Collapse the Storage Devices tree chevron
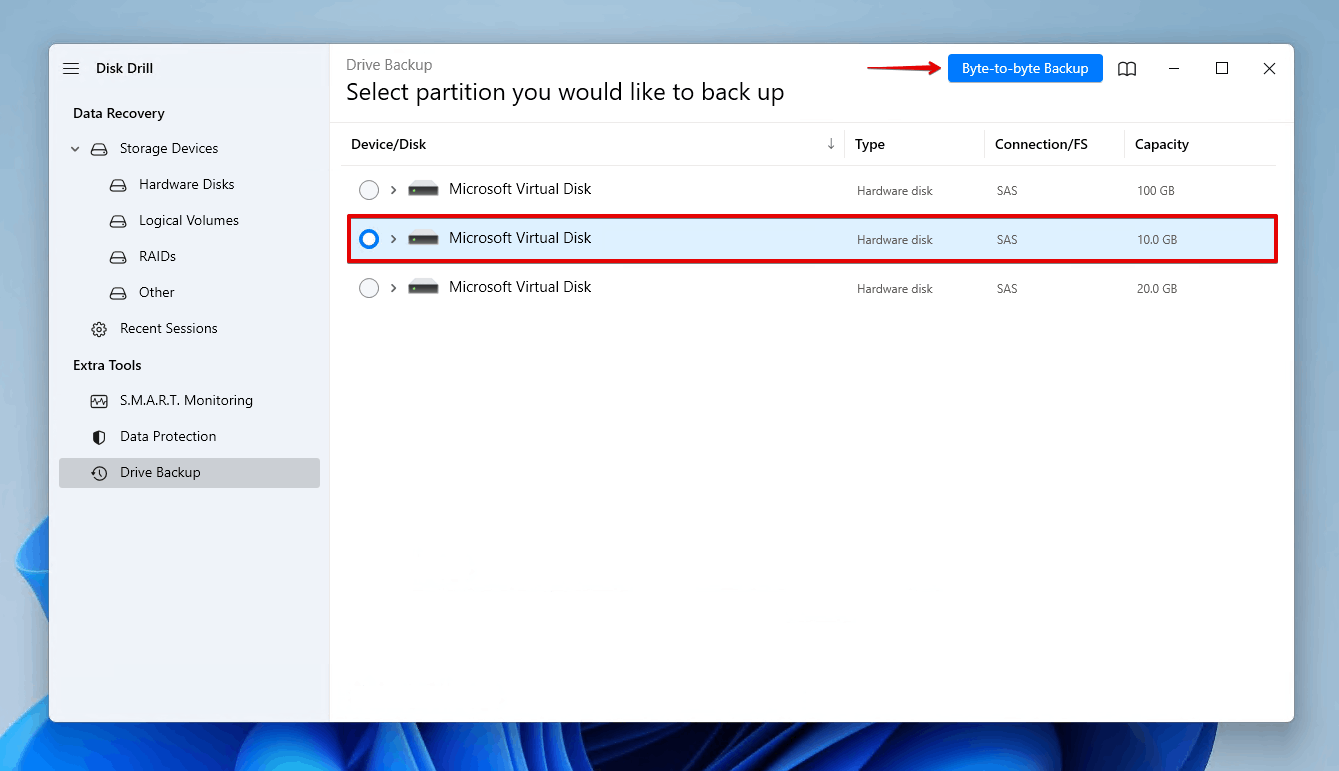Viewport: 1339px width, 771px height. (x=75, y=149)
